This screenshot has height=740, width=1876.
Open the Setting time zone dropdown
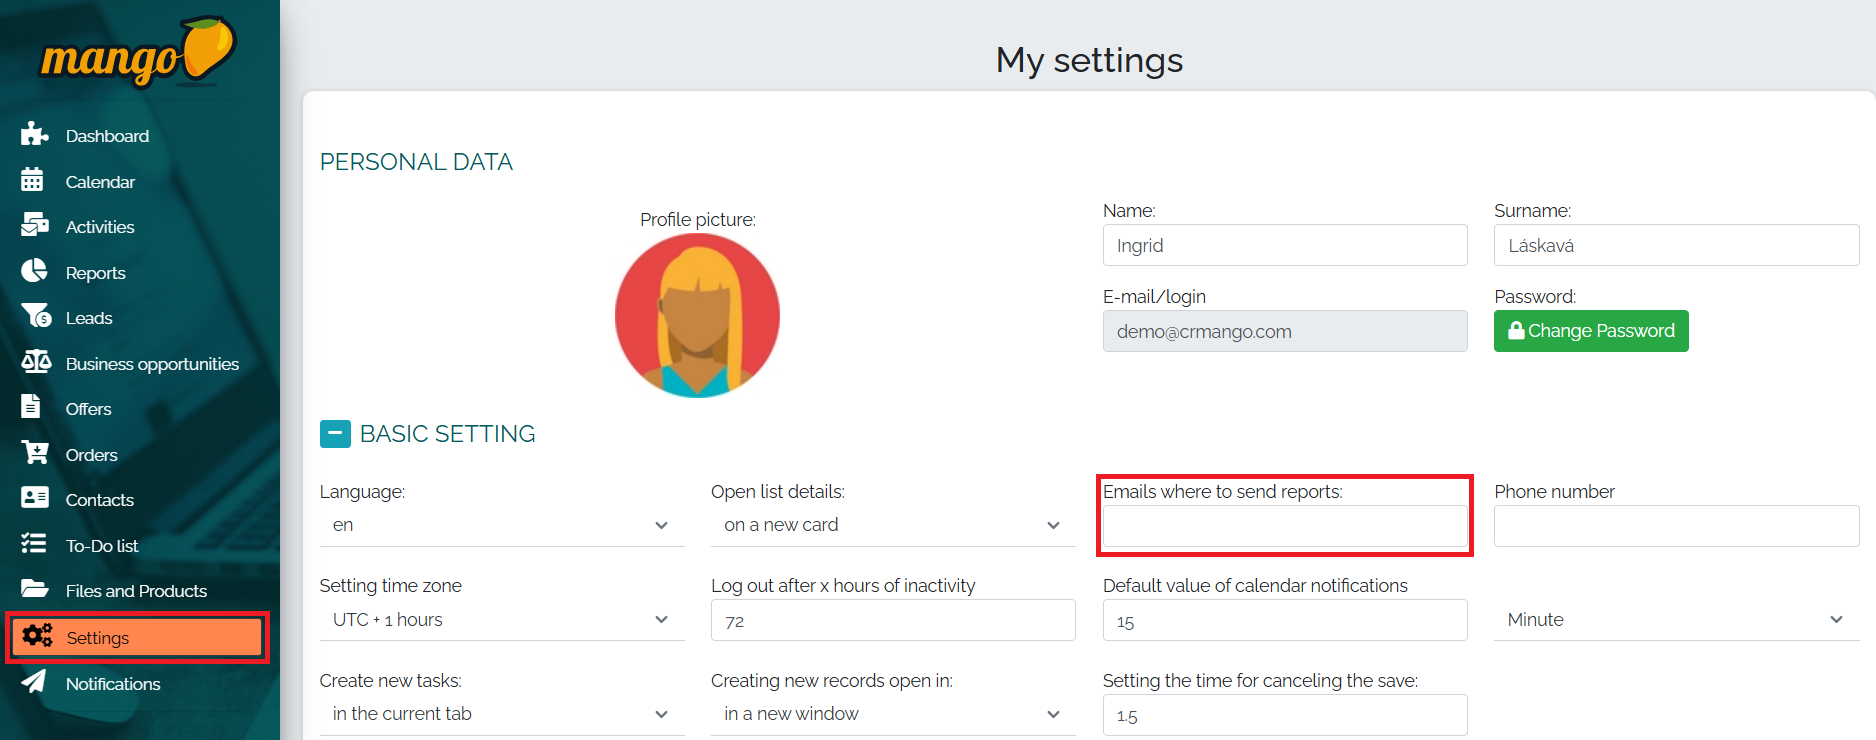pos(501,620)
